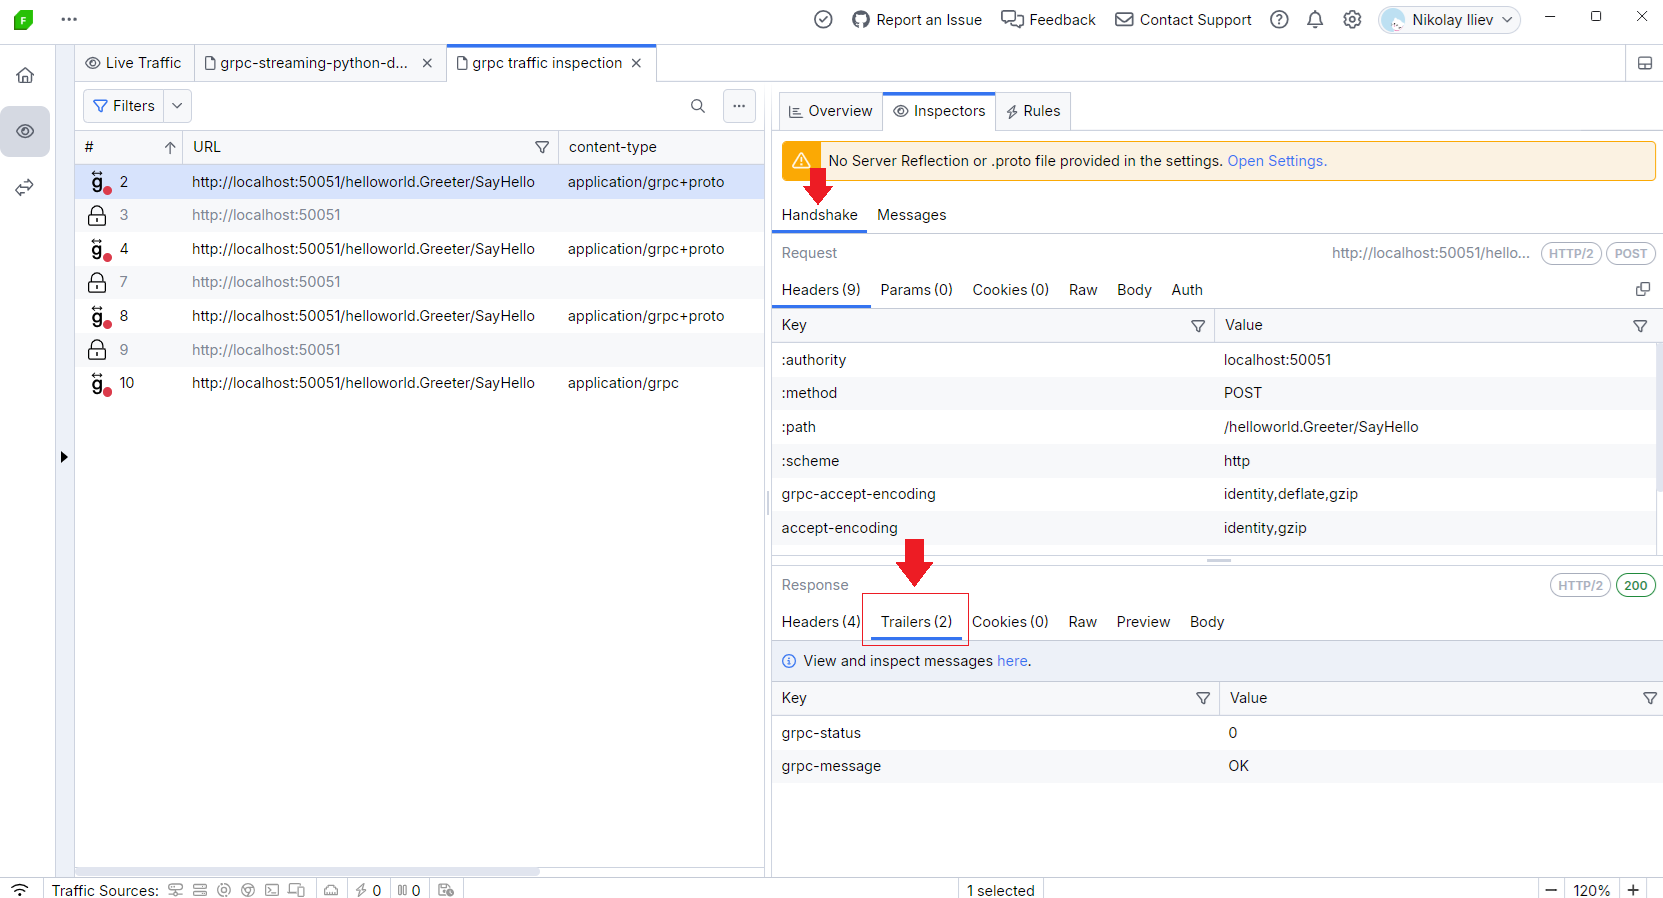Open the three-dot application menu
The image size is (1663, 898).
tap(69, 19)
